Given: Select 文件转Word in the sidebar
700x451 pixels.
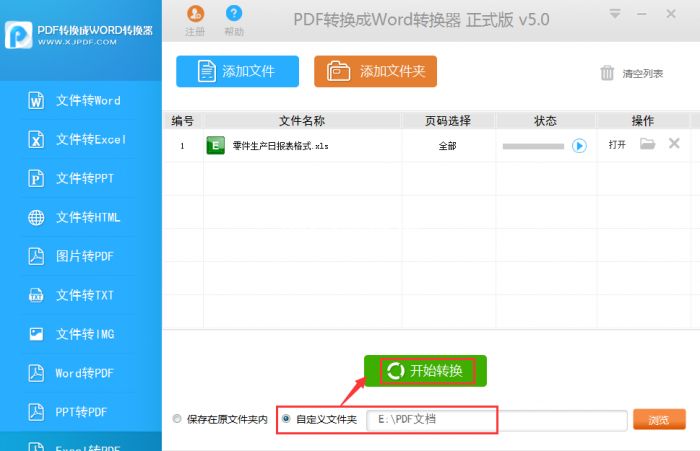Looking at the screenshot, I should (81, 100).
